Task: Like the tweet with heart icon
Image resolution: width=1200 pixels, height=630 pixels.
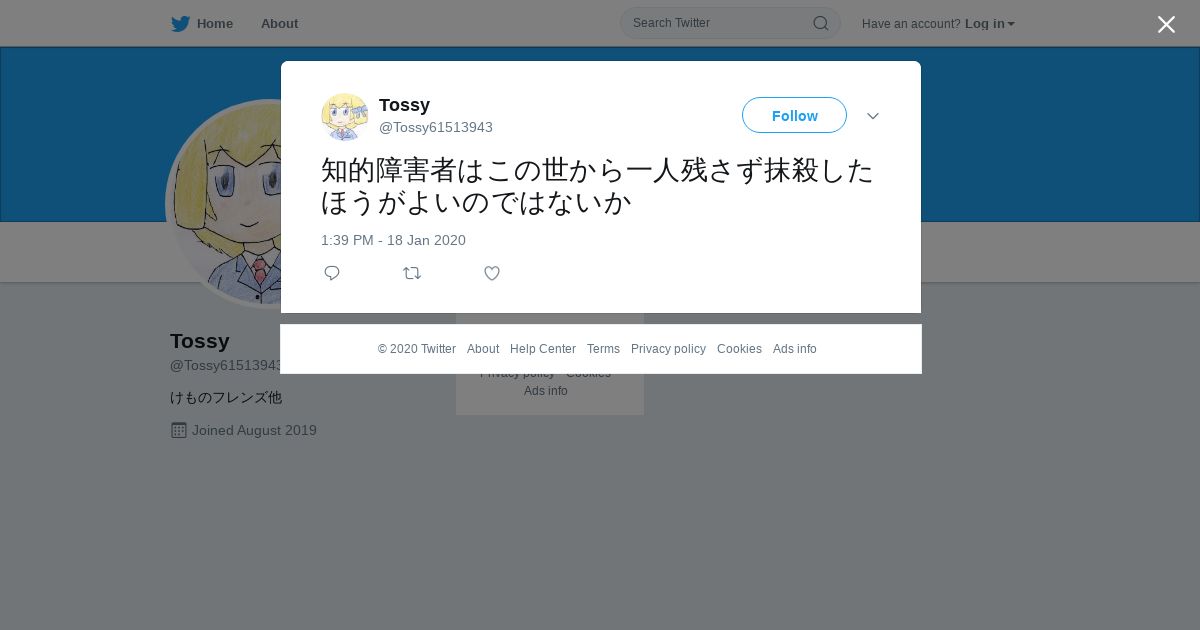Action: point(492,273)
